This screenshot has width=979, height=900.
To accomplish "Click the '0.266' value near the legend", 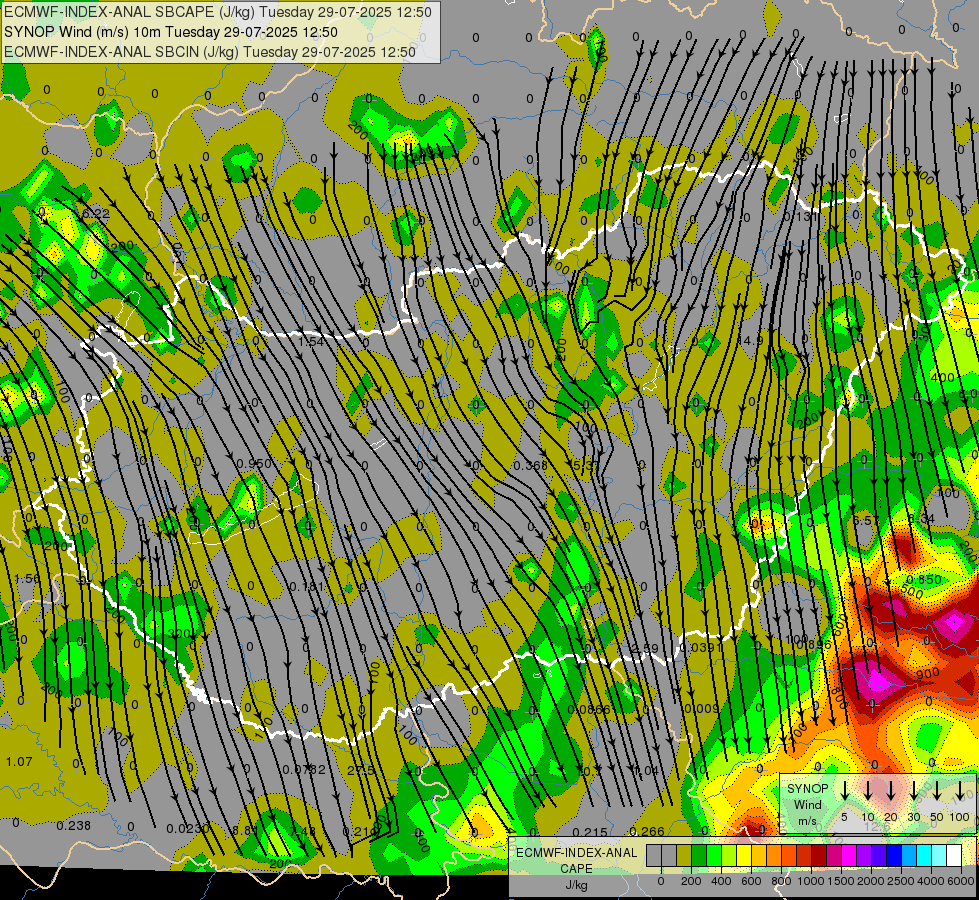I will point(647,831).
